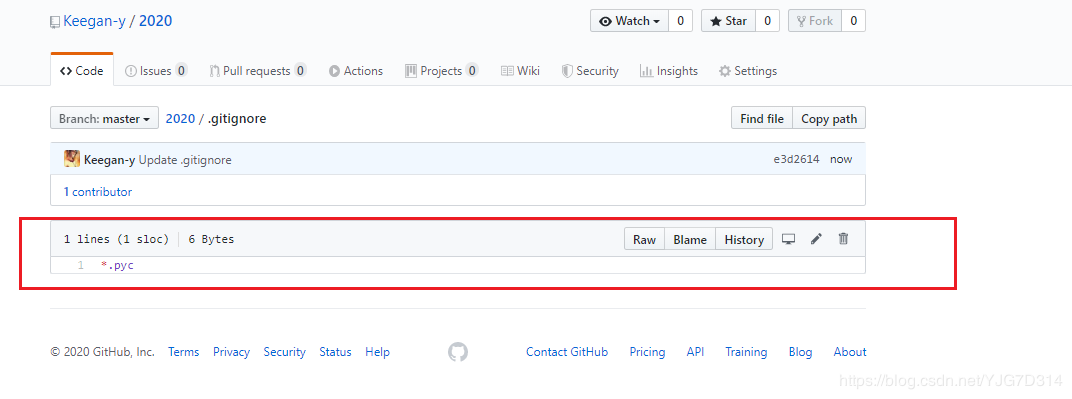This screenshot has height=399, width=1072.
Task: Click the trash delete file icon
Action: tap(844, 238)
